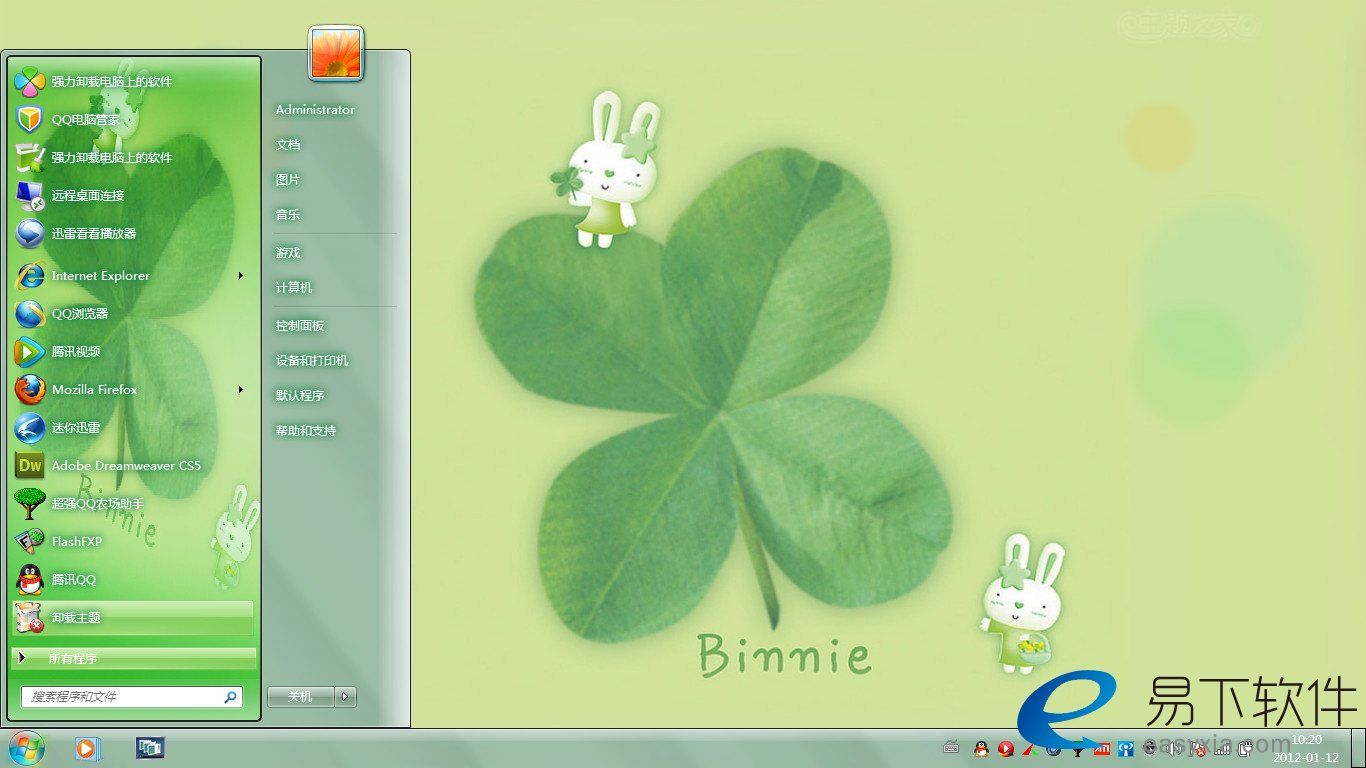This screenshot has width=1366, height=768.
Task: Click the 搜索程序和文件 search box
Action: [x=122, y=697]
